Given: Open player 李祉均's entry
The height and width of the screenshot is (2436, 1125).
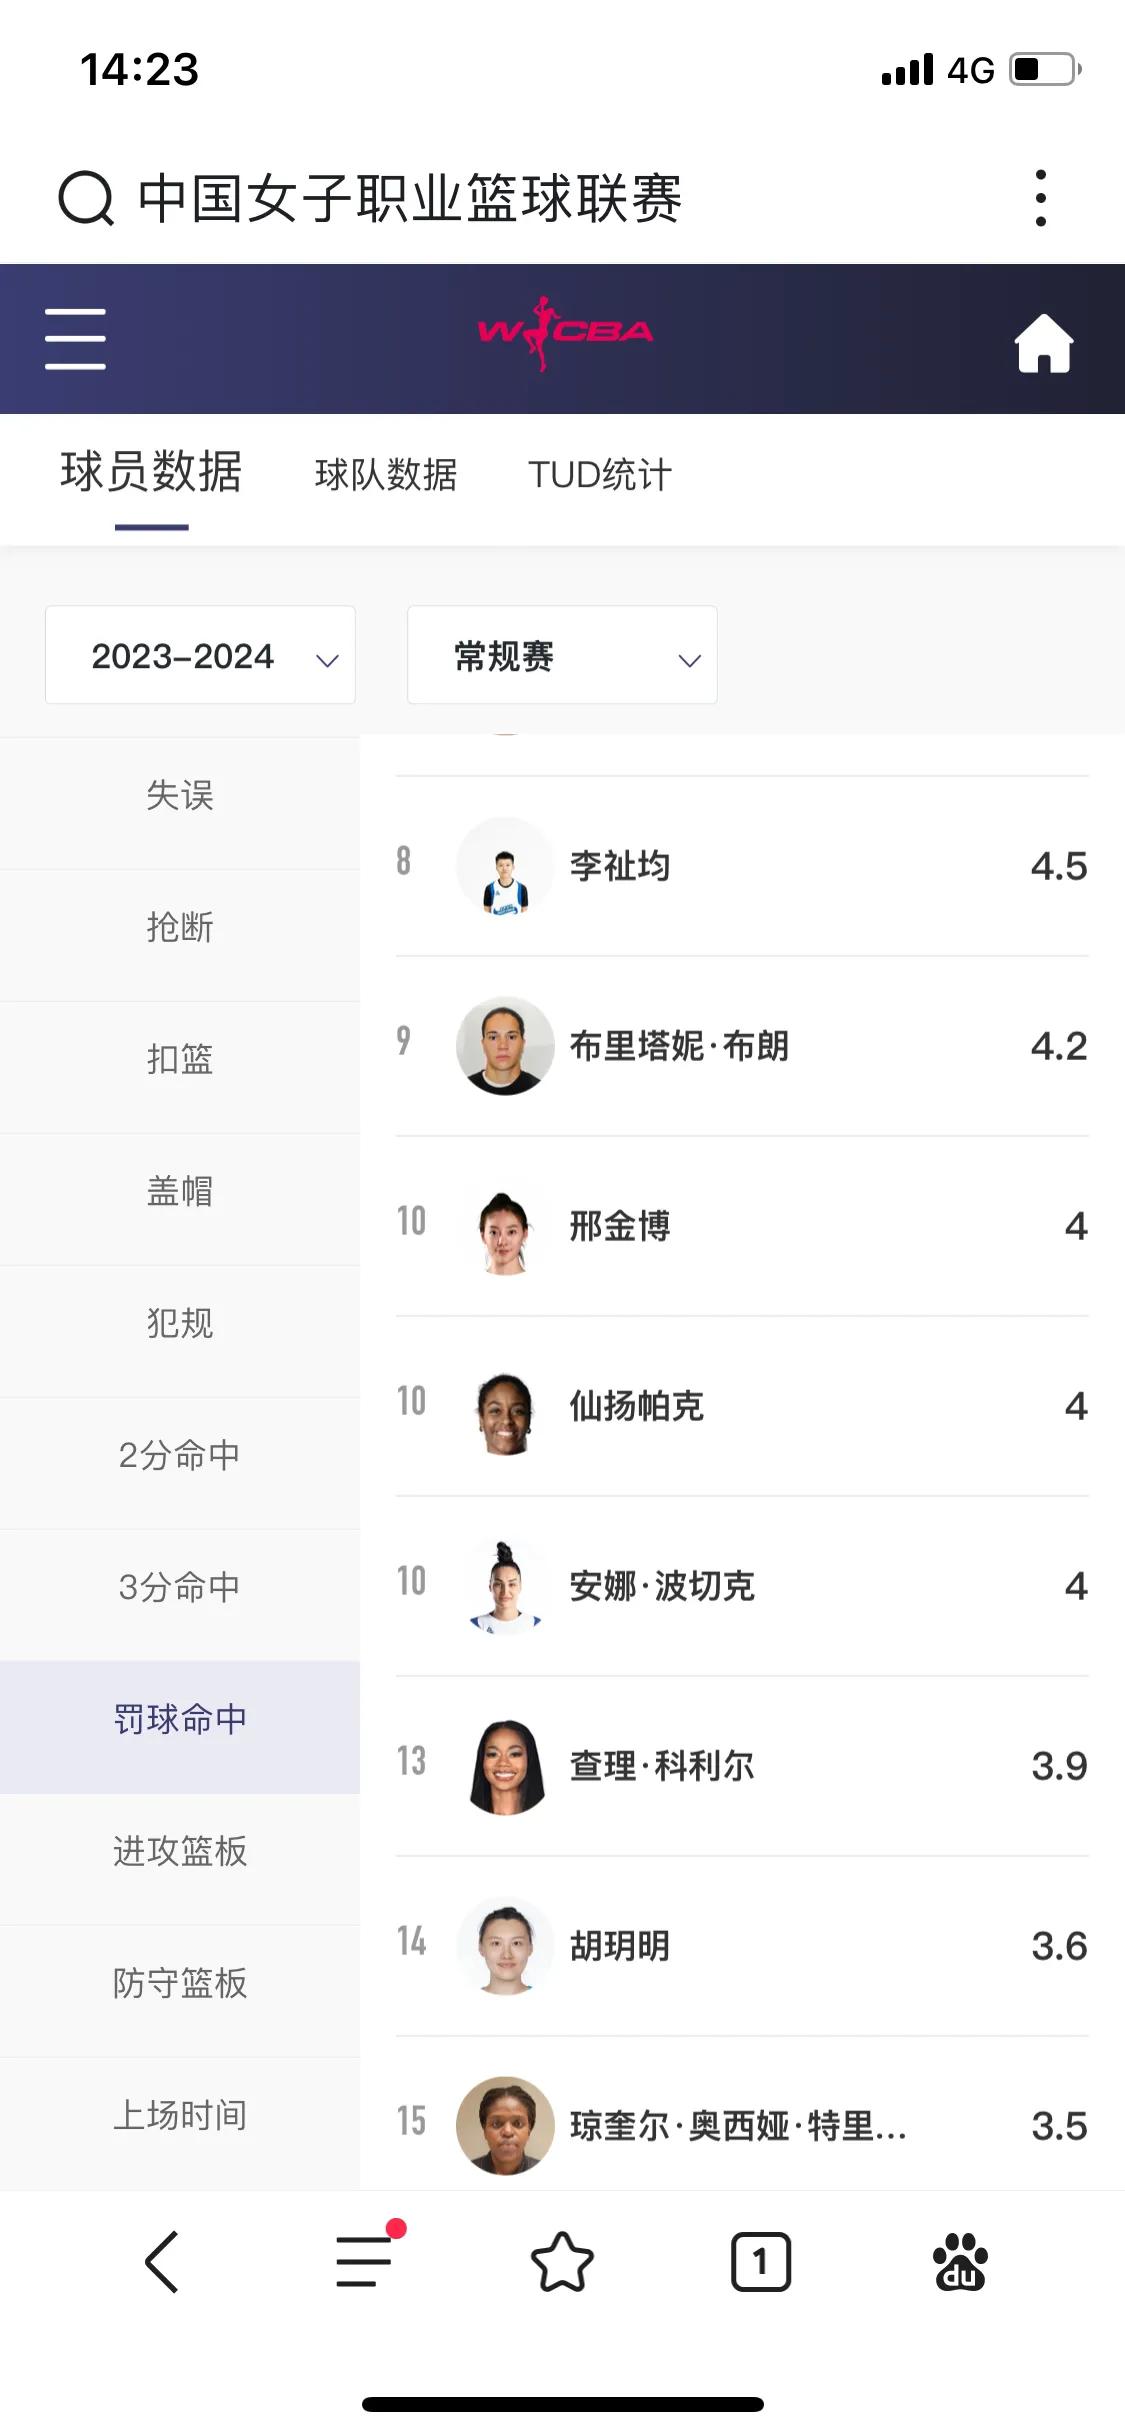Looking at the screenshot, I should point(742,866).
